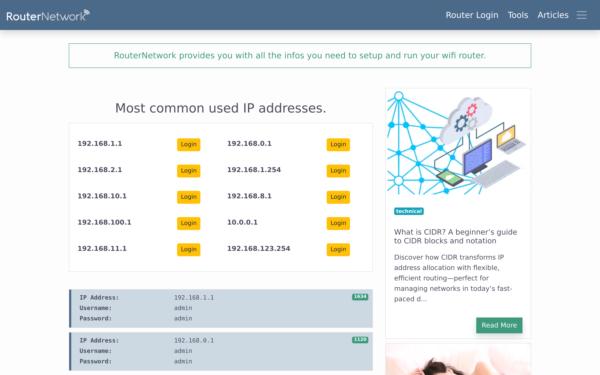
Task: Click the Read More button
Action: pos(499,325)
